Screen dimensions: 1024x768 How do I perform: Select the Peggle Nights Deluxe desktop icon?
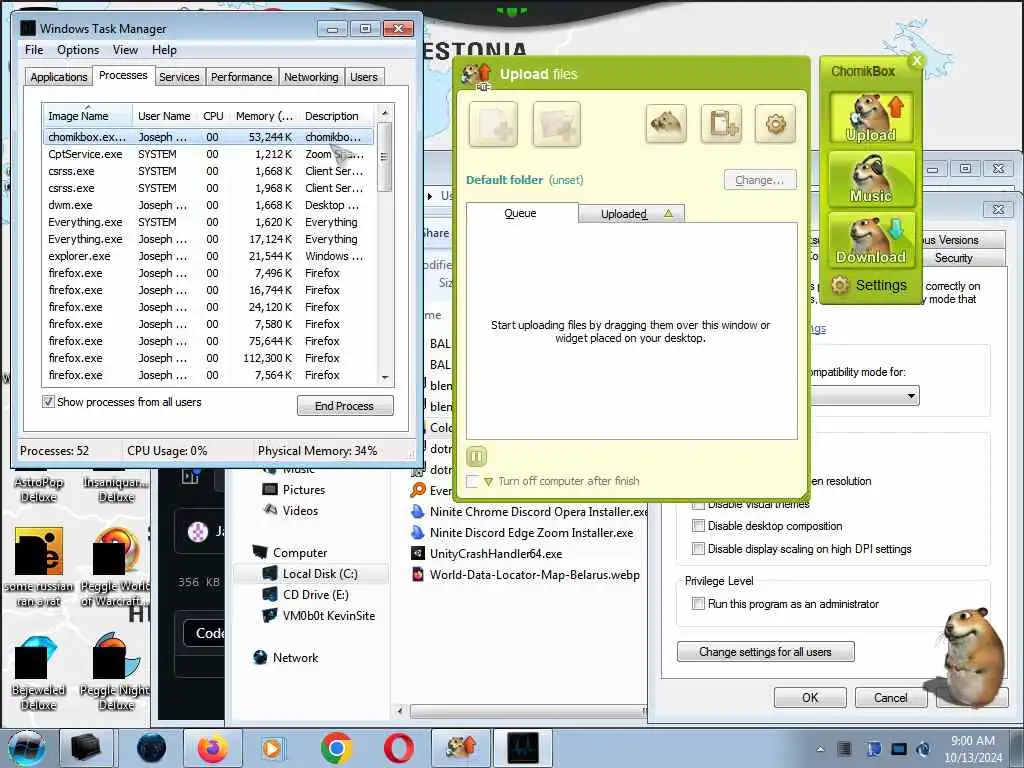116,673
